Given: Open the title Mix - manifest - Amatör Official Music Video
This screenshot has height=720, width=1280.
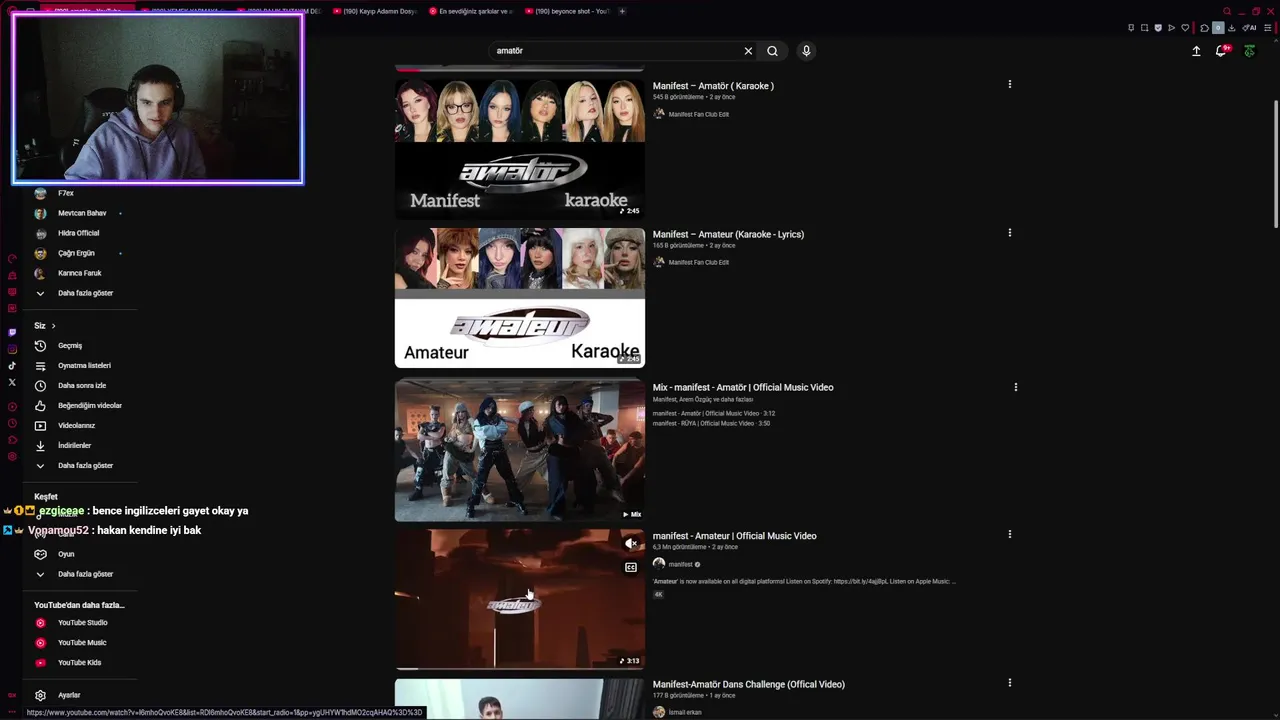Looking at the screenshot, I should point(743,387).
